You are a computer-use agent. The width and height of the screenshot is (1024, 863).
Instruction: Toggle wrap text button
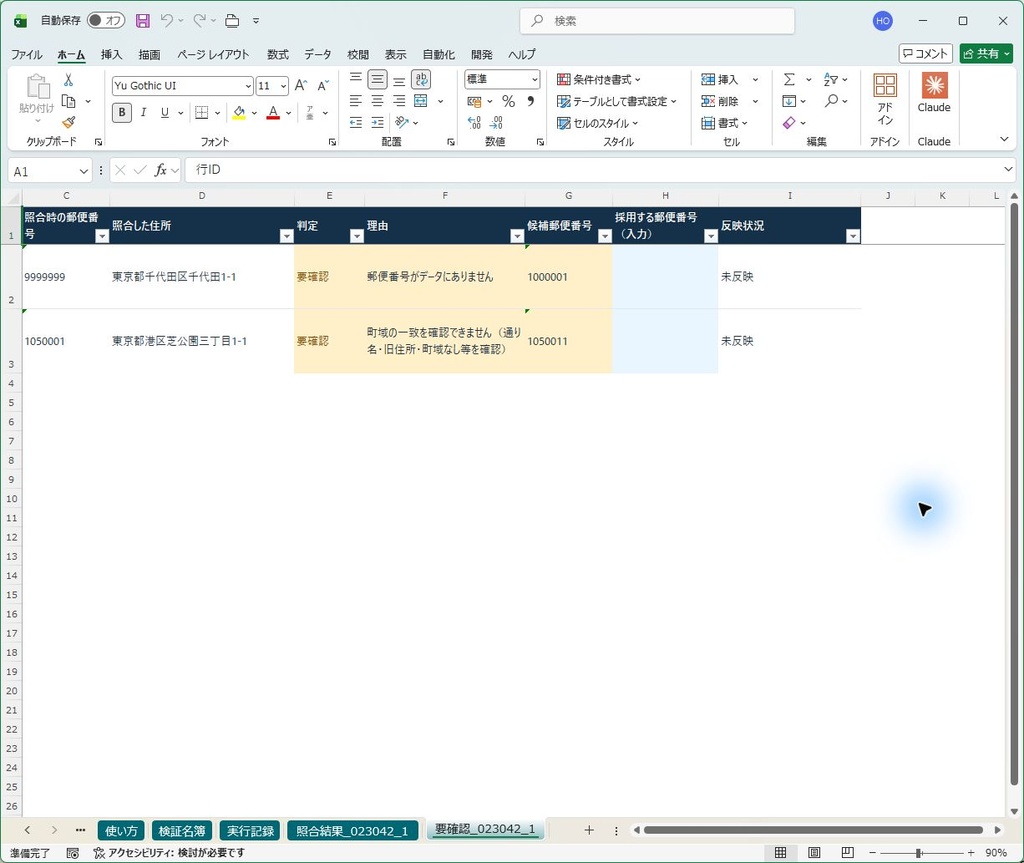click(421, 80)
